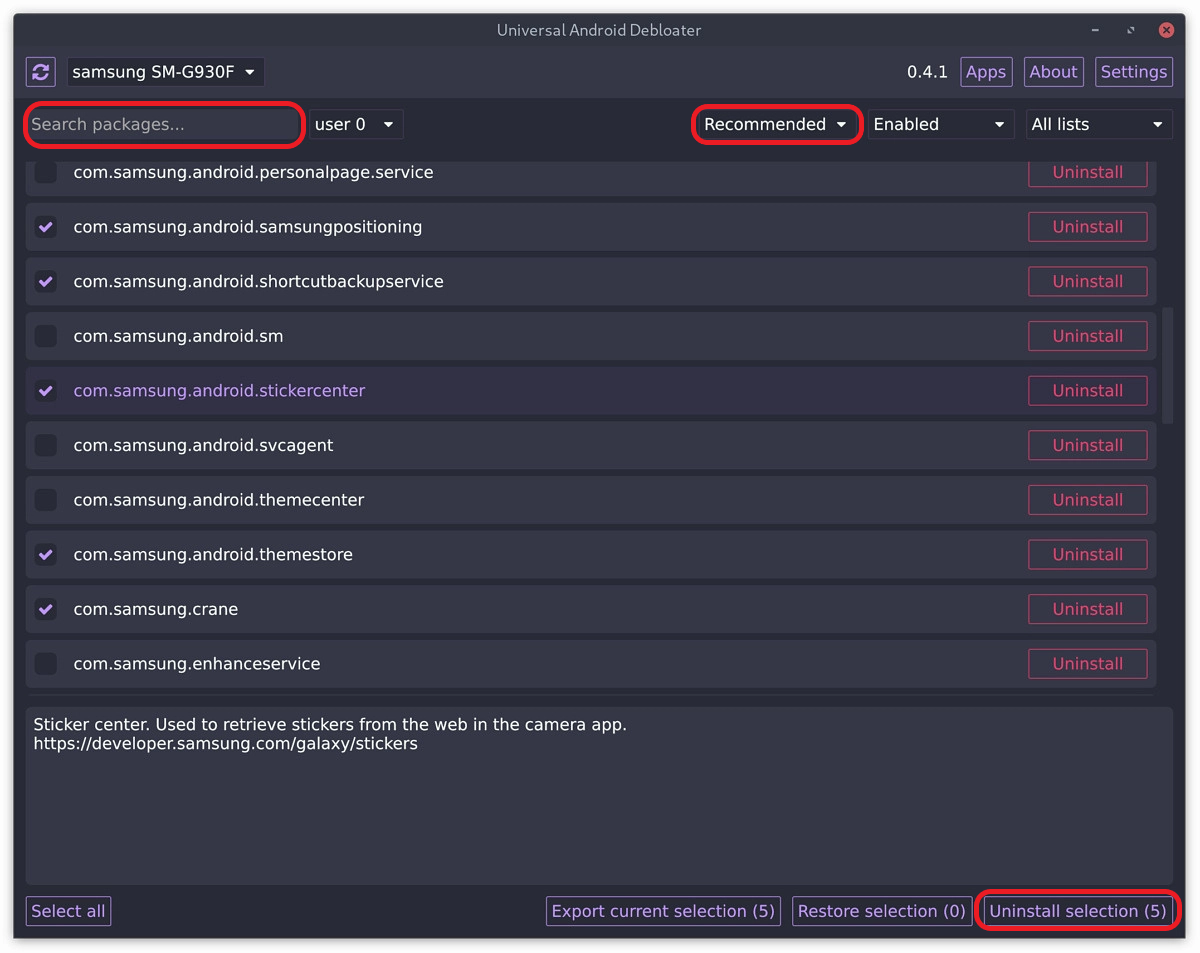The height and width of the screenshot is (953, 1200).
Task: Click the refresh device list icon
Action: click(x=41, y=72)
